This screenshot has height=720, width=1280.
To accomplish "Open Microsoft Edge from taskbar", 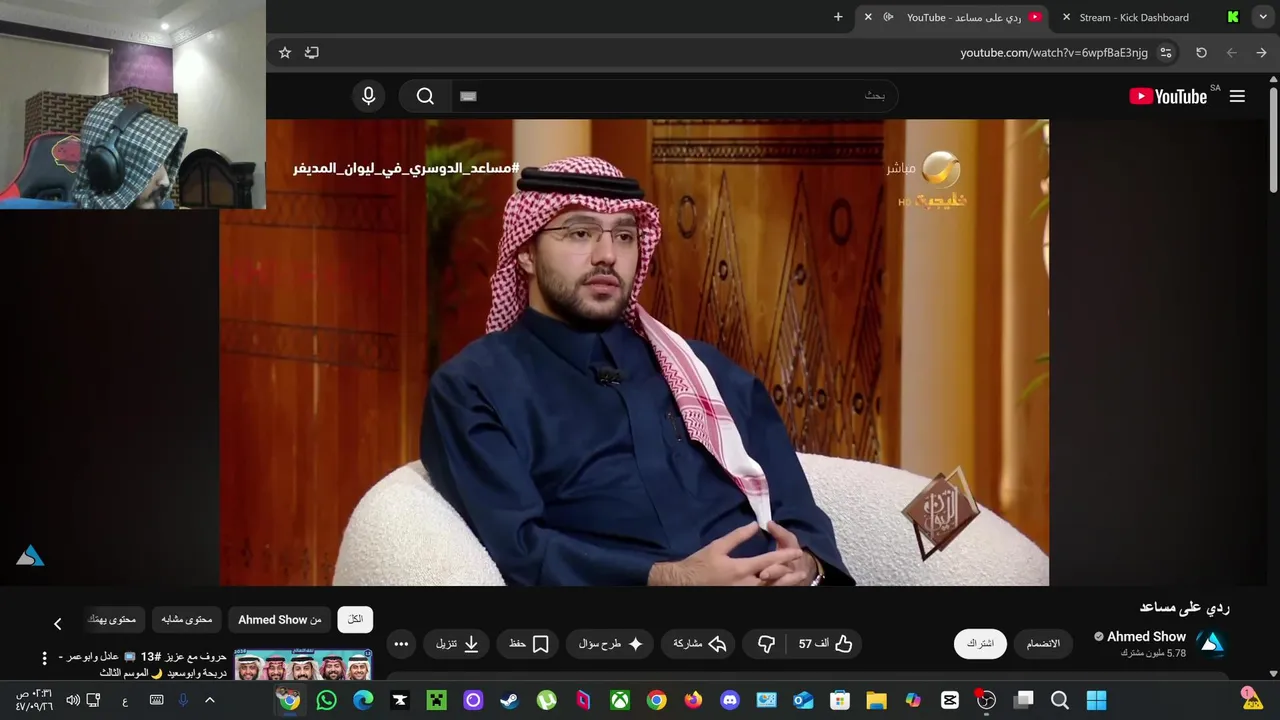I will [363, 700].
